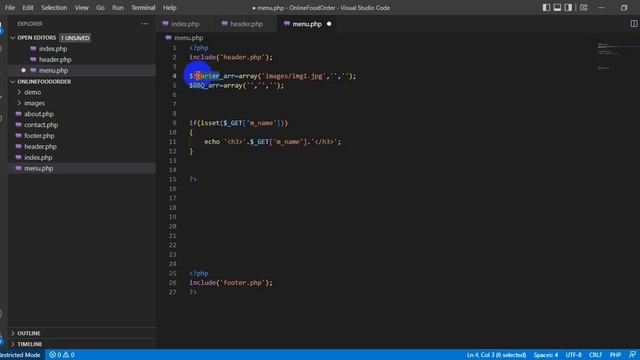Click the if(isset($_GET['m_name'])) line

238,123
